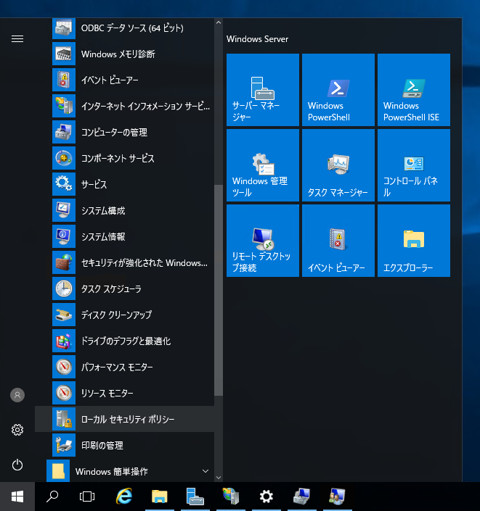
Task: Open コントロール パネル tile
Action: coord(414,165)
